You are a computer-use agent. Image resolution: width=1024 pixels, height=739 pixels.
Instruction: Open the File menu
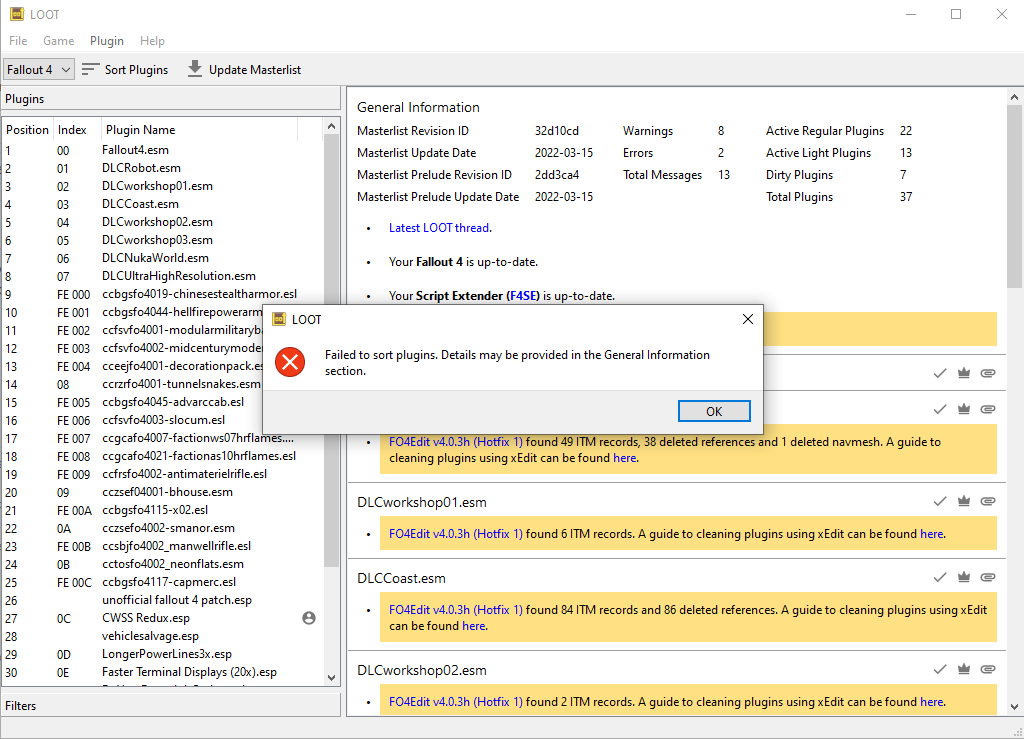(17, 41)
